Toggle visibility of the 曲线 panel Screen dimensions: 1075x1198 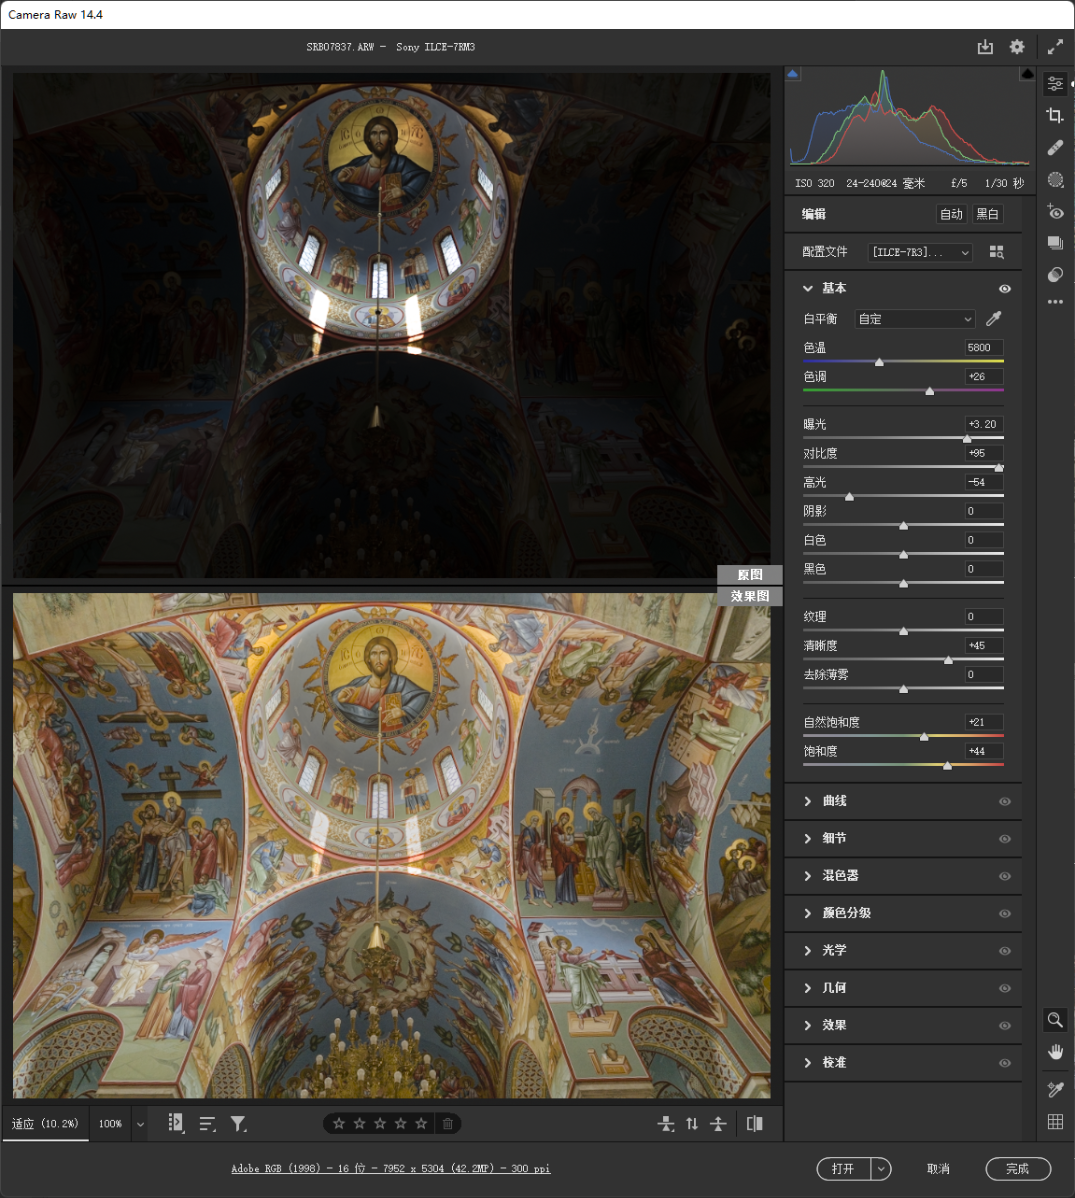click(1005, 802)
